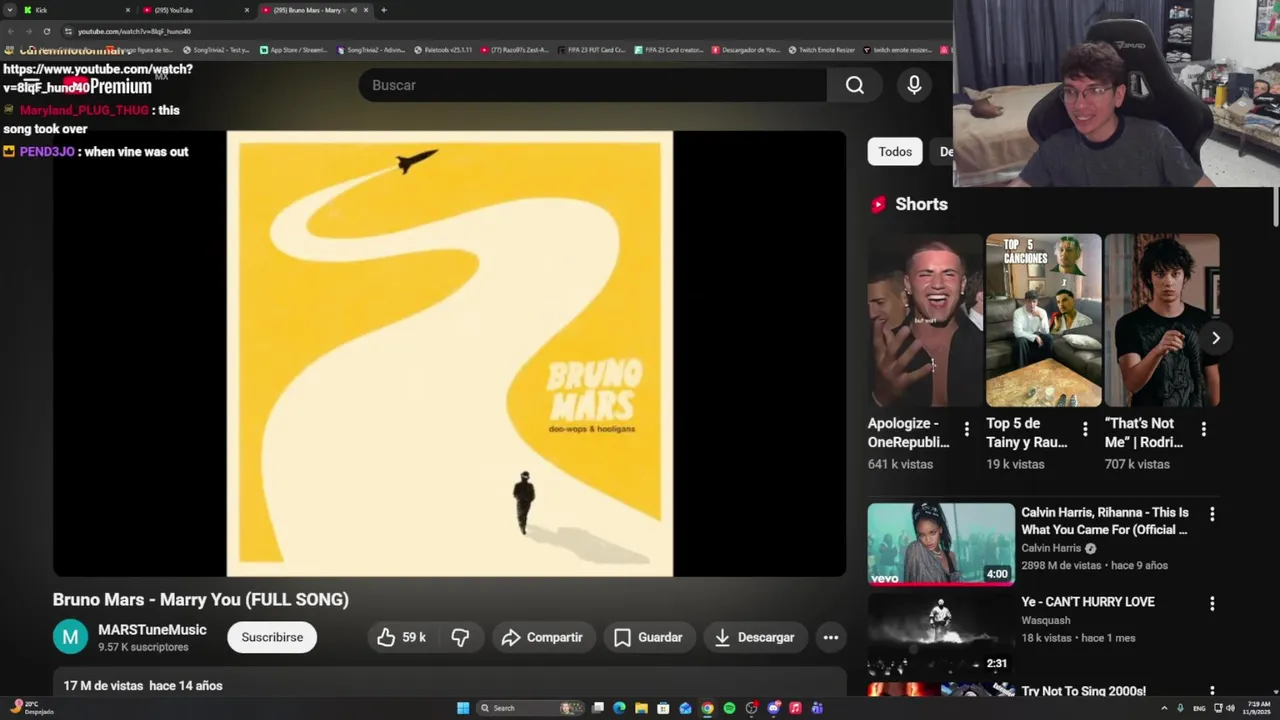The image size is (1280, 720).
Task: Open the Descargador de You bookmark
Action: pos(745,49)
